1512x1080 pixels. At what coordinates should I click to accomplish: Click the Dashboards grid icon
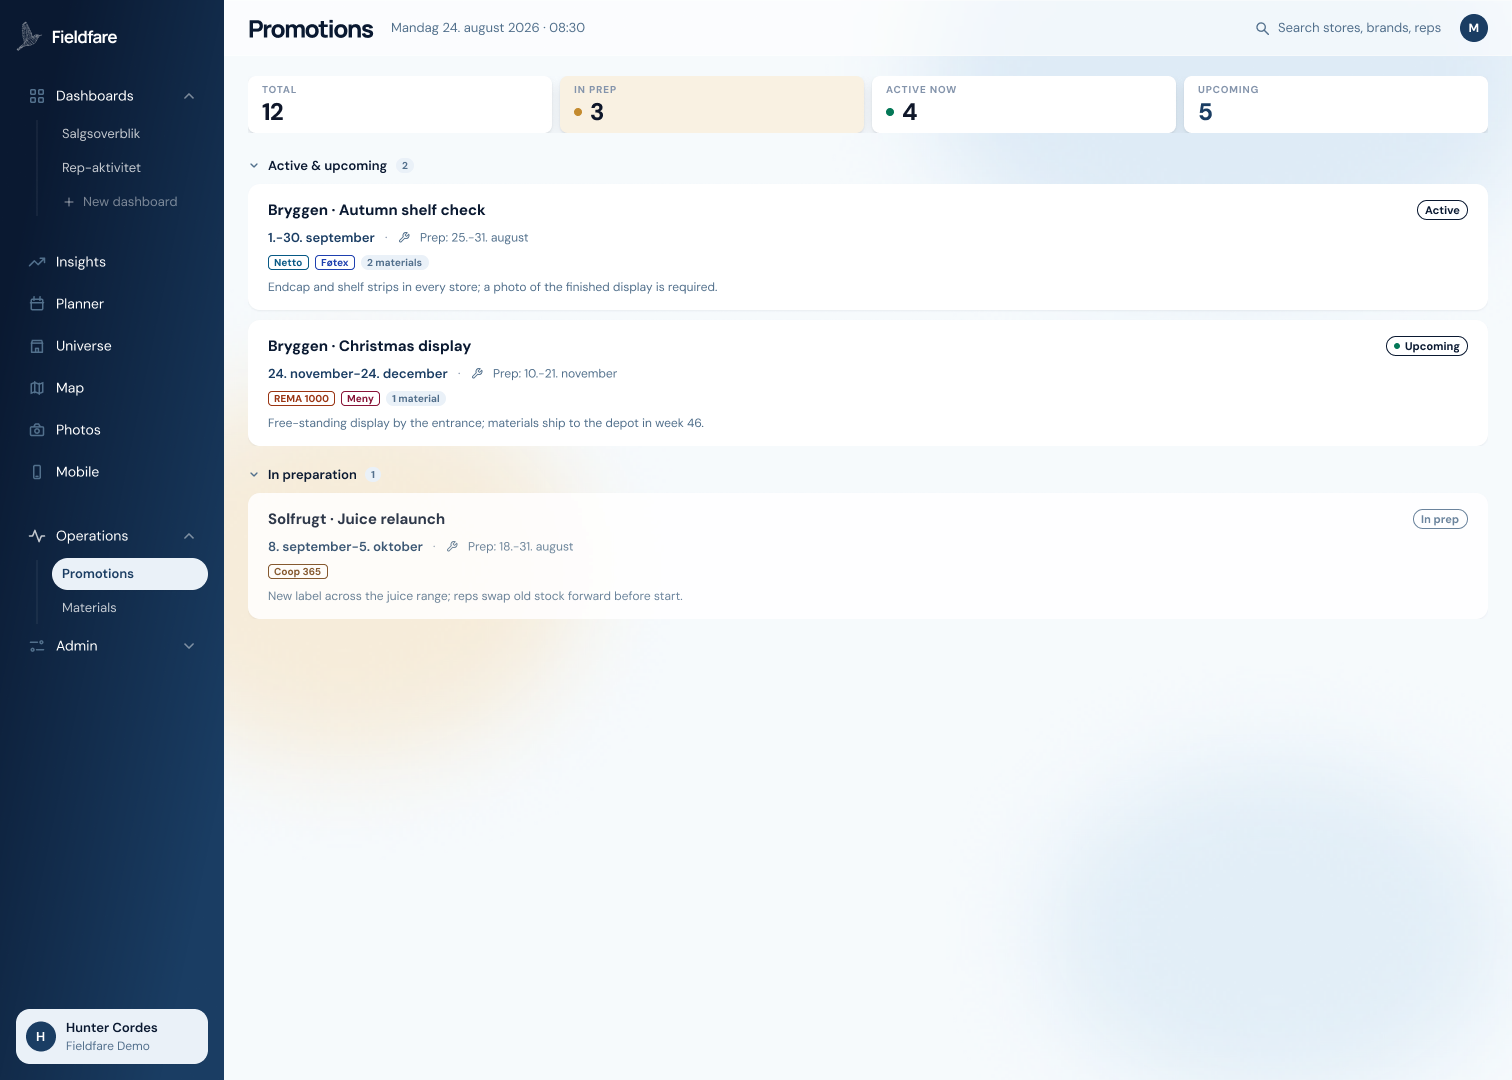click(x=37, y=96)
